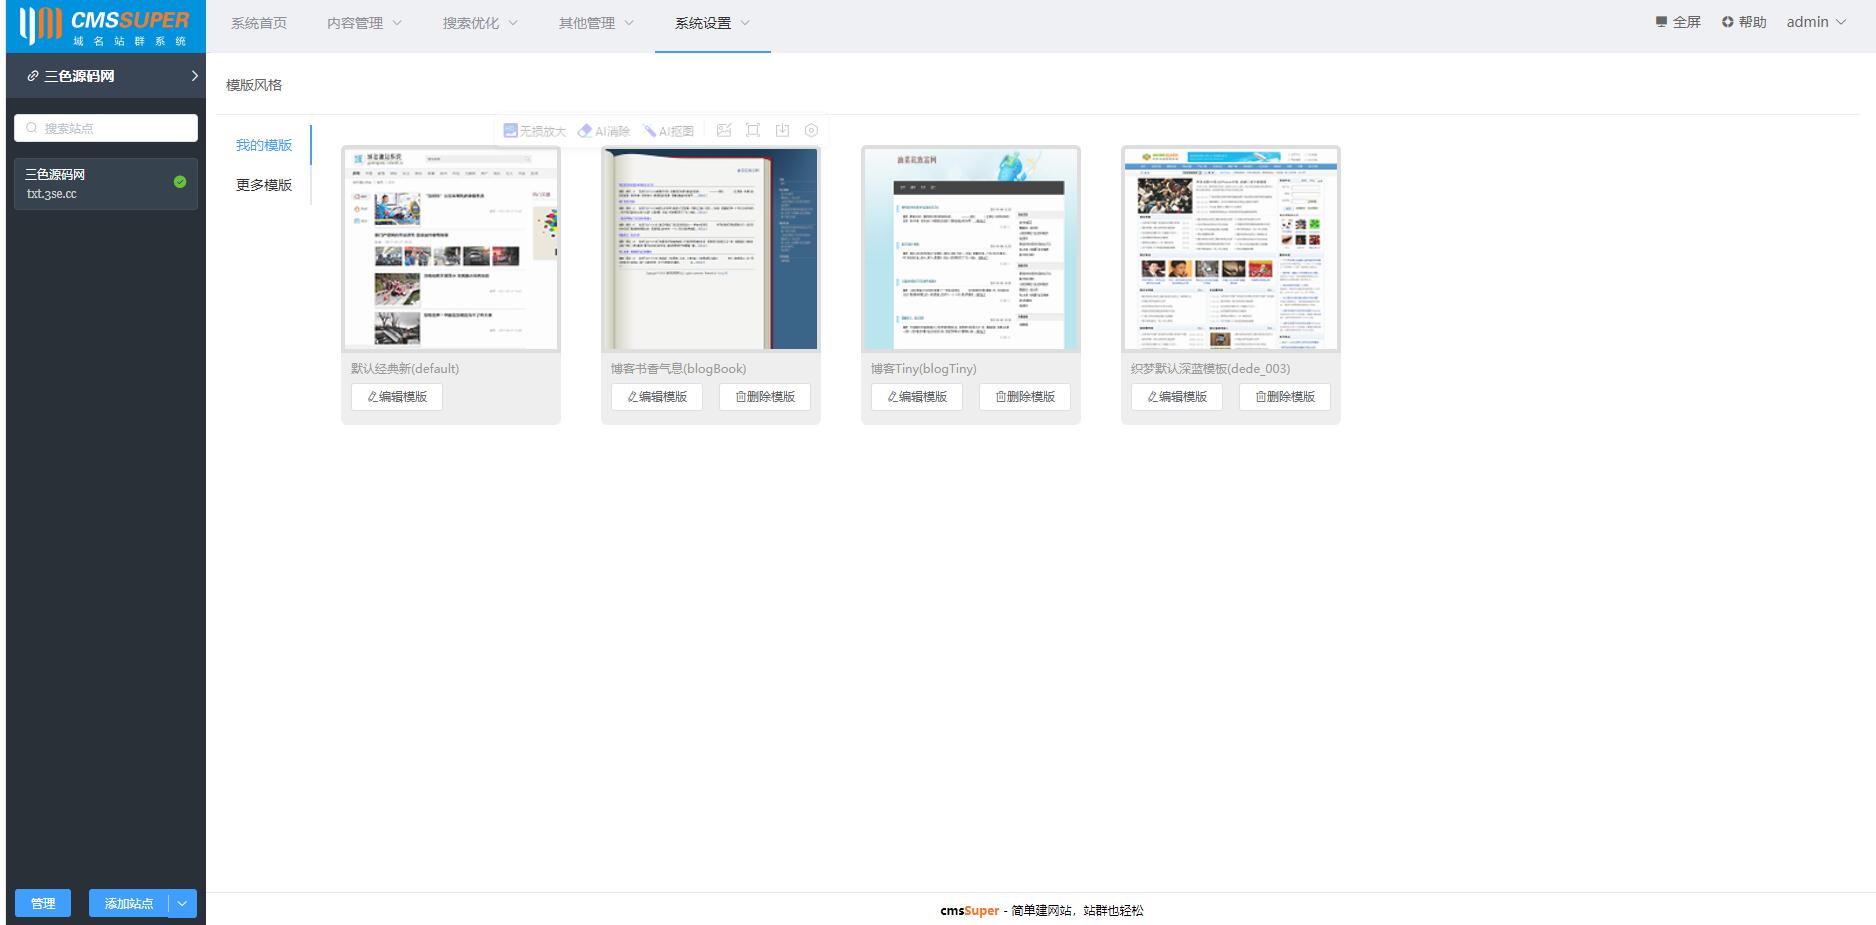Click the 搜索站点 search input field

point(106,128)
